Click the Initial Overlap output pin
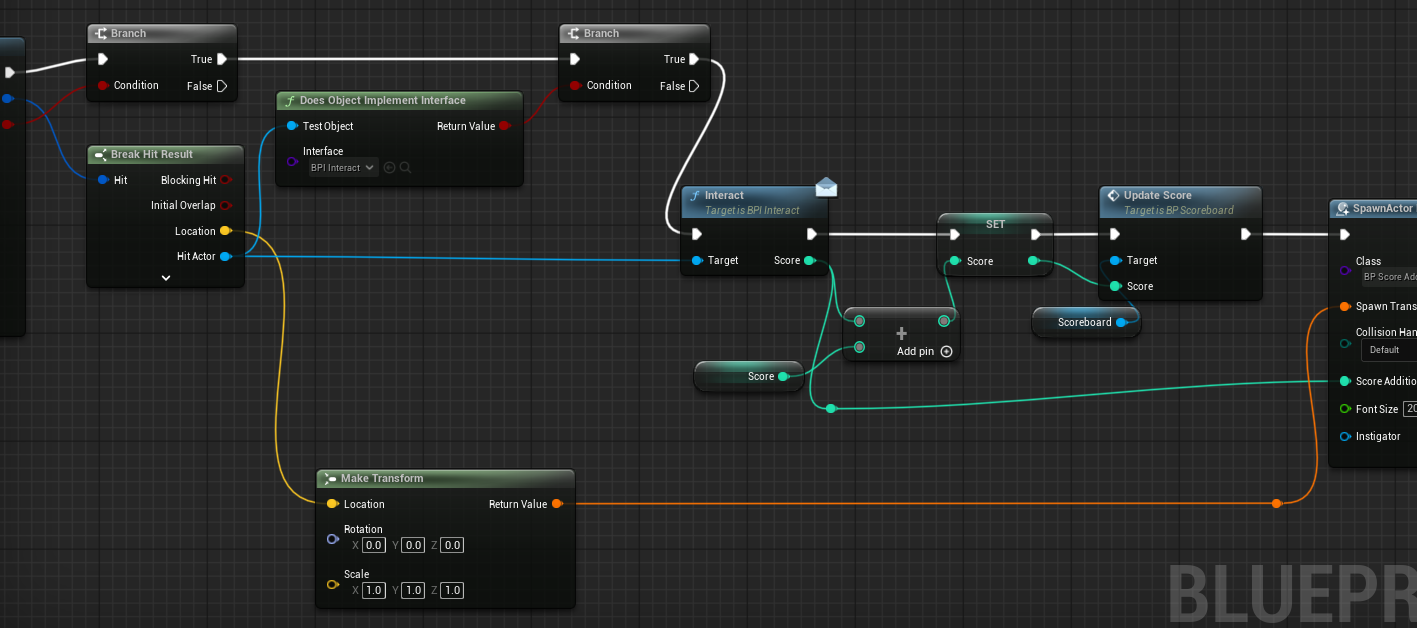1417x628 pixels. (x=226, y=206)
